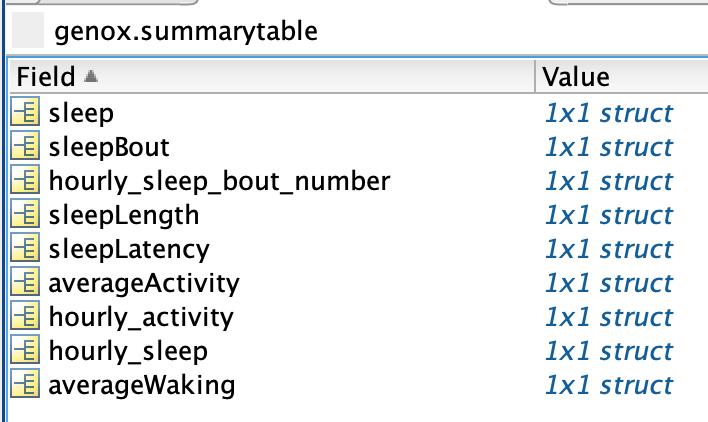Click the gray icon left of genox.summarytable
This screenshot has height=422, width=708.
(28, 30)
